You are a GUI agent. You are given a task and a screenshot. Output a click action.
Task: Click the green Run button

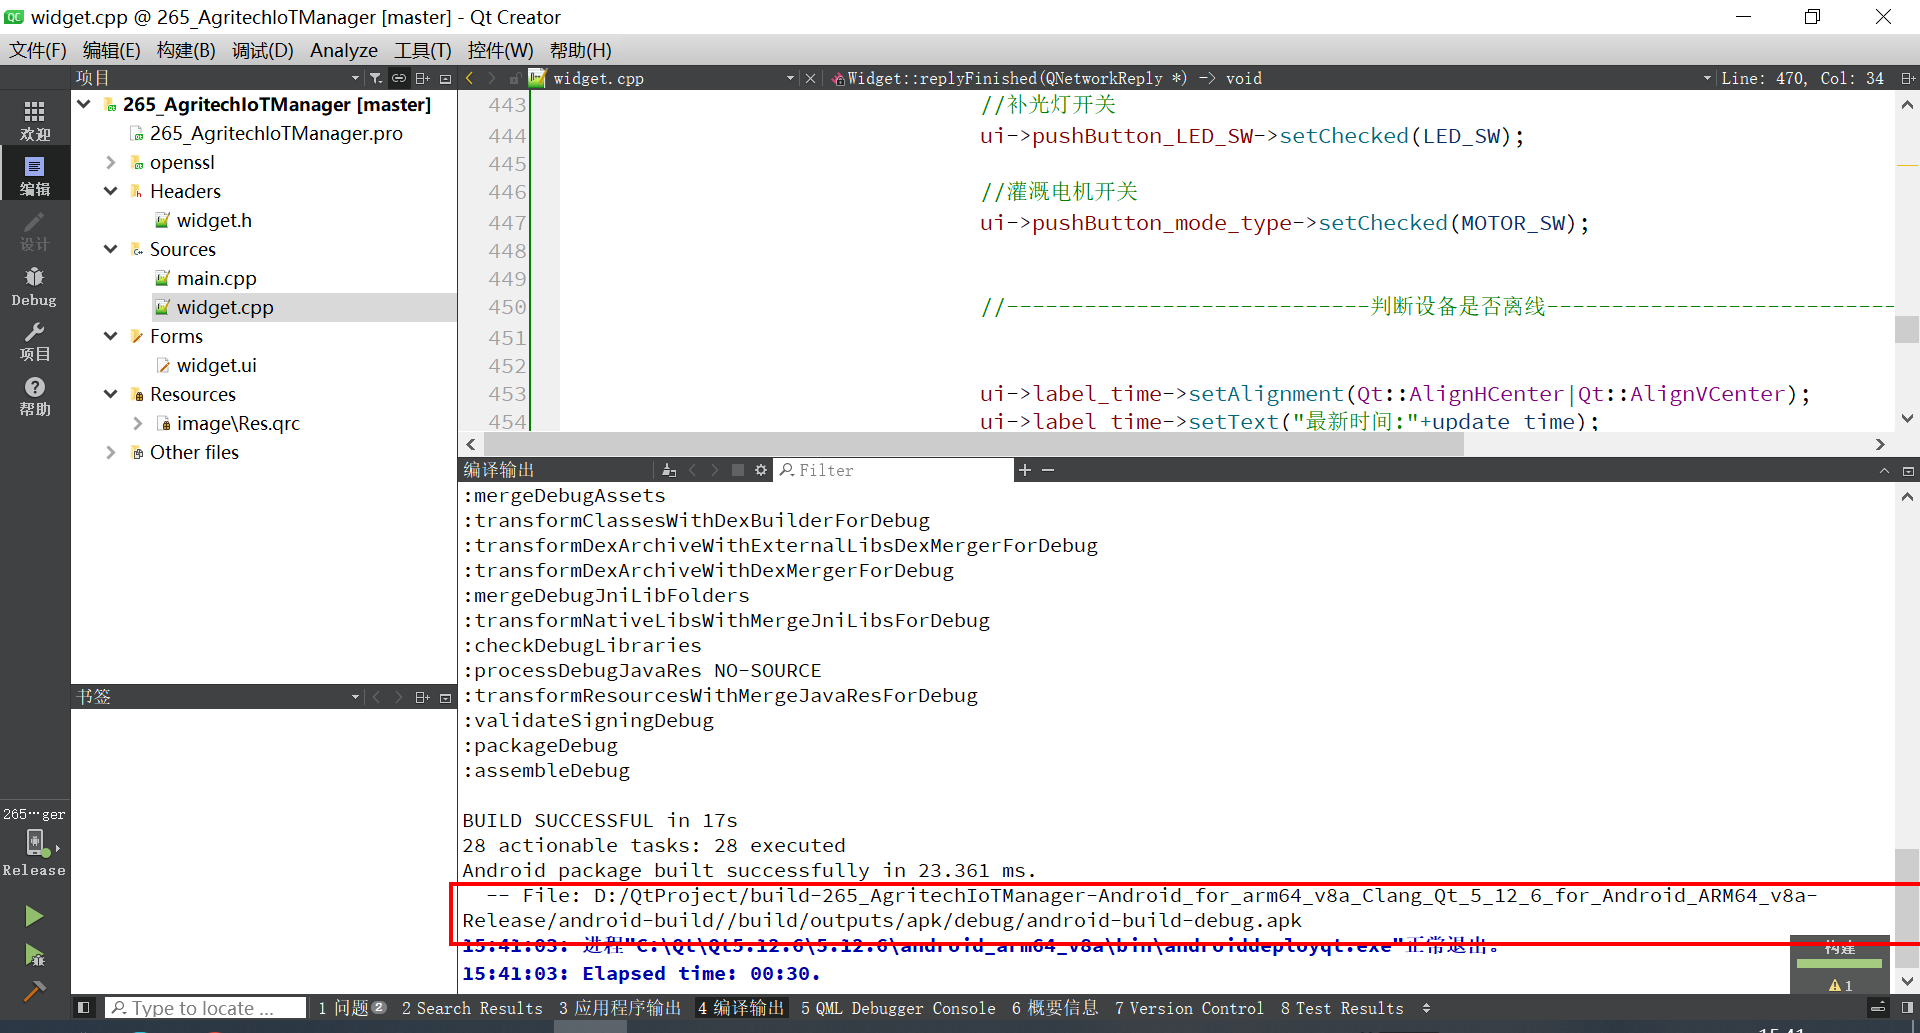tap(34, 916)
